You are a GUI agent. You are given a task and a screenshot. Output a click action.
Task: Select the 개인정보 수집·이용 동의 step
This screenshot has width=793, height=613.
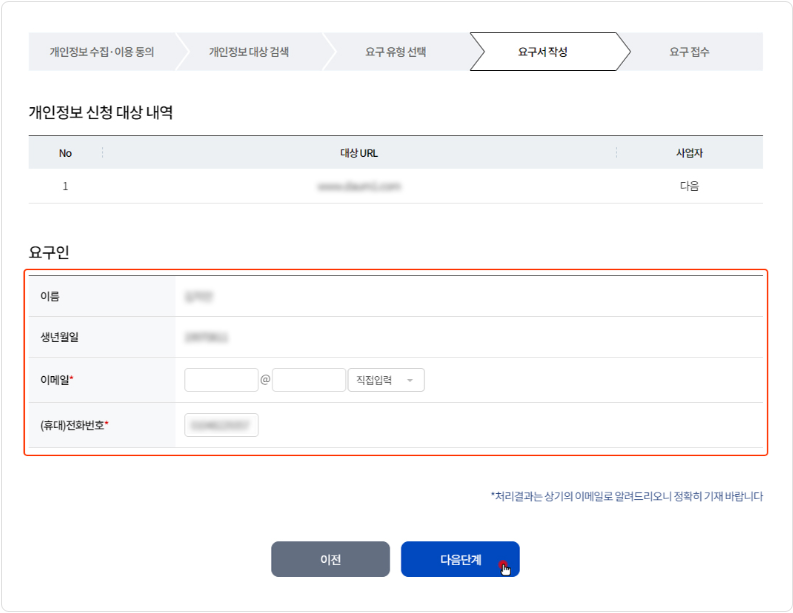[x=102, y=52]
